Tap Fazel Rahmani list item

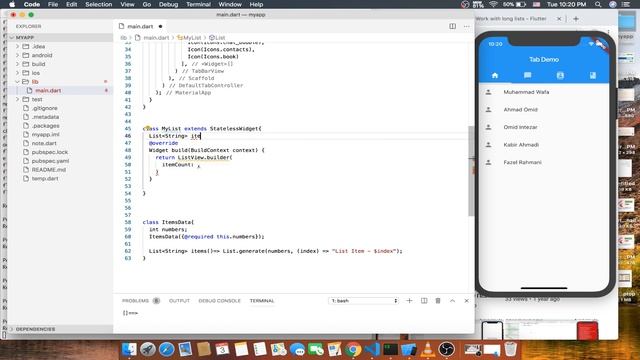click(x=544, y=162)
